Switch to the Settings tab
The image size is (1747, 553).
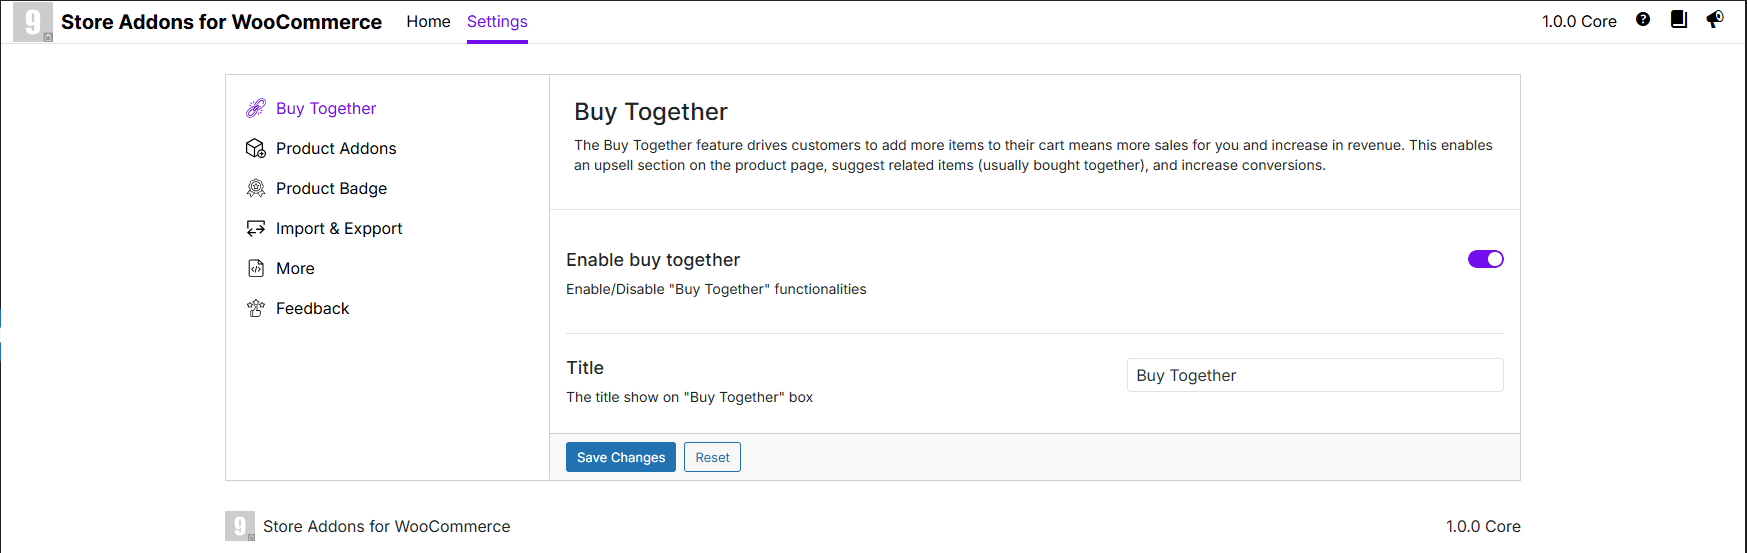[x=497, y=22]
